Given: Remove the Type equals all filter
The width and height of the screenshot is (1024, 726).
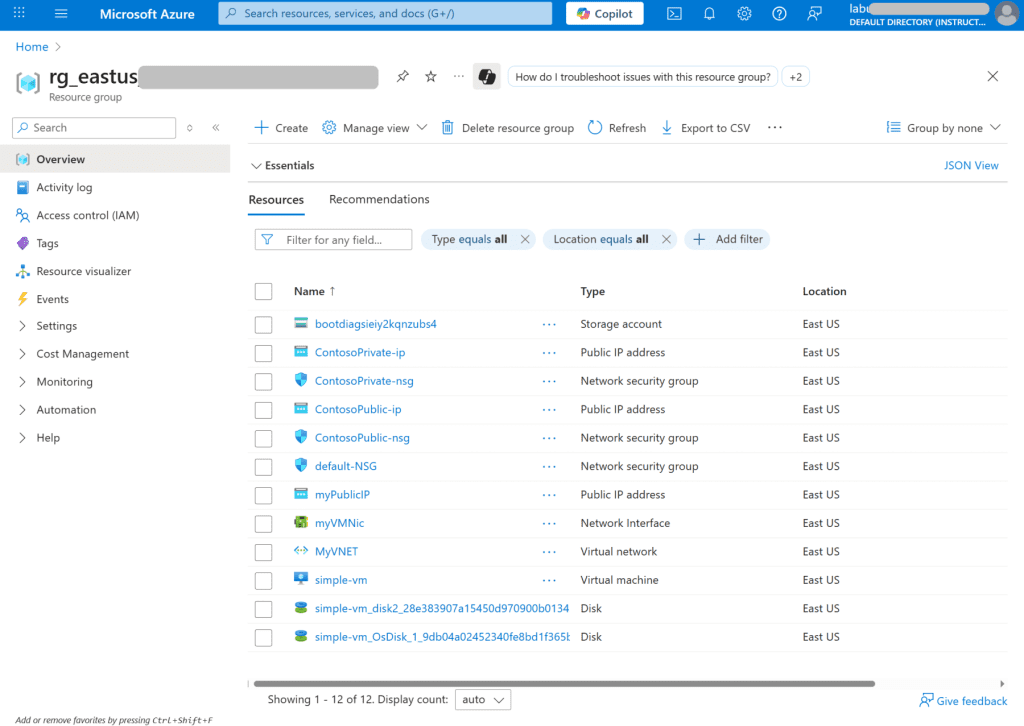Looking at the screenshot, I should pos(525,240).
